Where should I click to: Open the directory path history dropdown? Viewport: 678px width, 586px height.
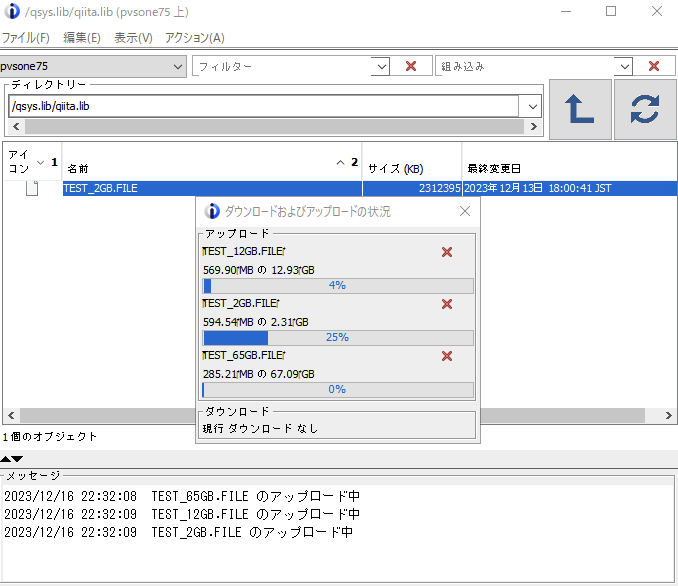pos(532,106)
